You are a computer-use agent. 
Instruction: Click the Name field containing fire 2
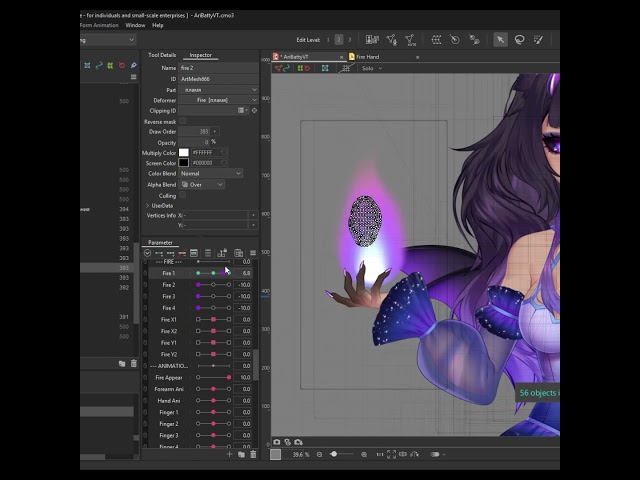[x=218, y=68]
